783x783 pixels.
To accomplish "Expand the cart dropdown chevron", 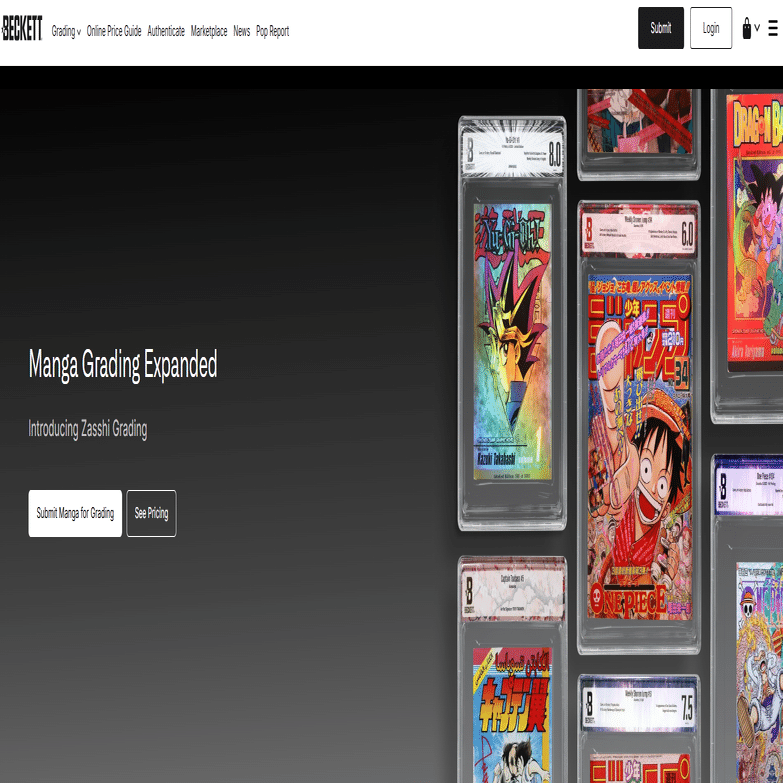I will [x=757, y=28].
